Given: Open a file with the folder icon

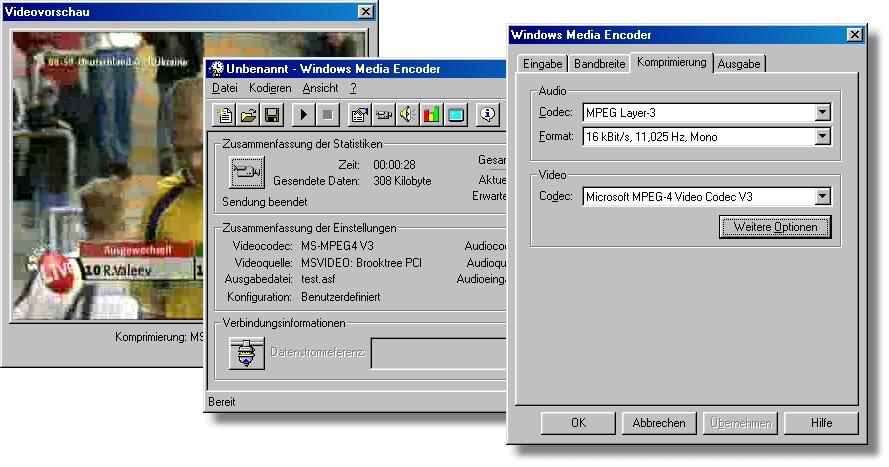Looking at the screenshot, I should click(x=248, y=115).
